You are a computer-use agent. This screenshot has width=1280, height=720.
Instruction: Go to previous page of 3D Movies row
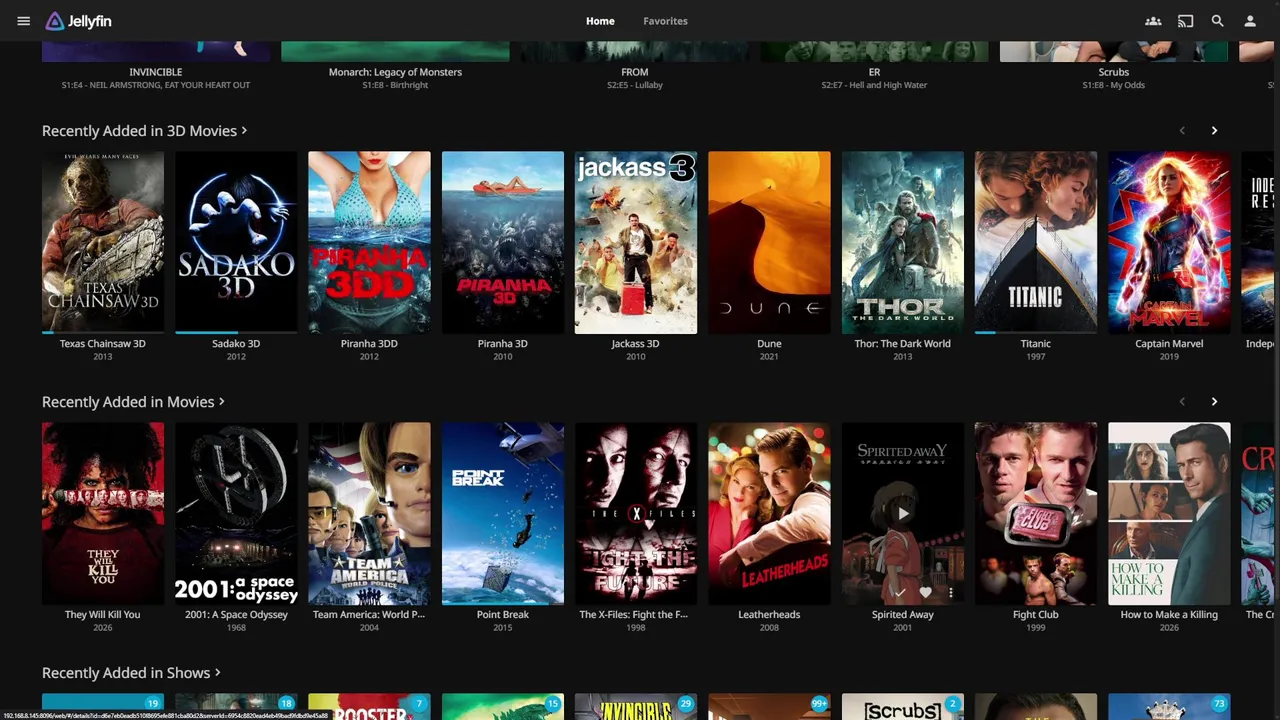coord(1182,131)
